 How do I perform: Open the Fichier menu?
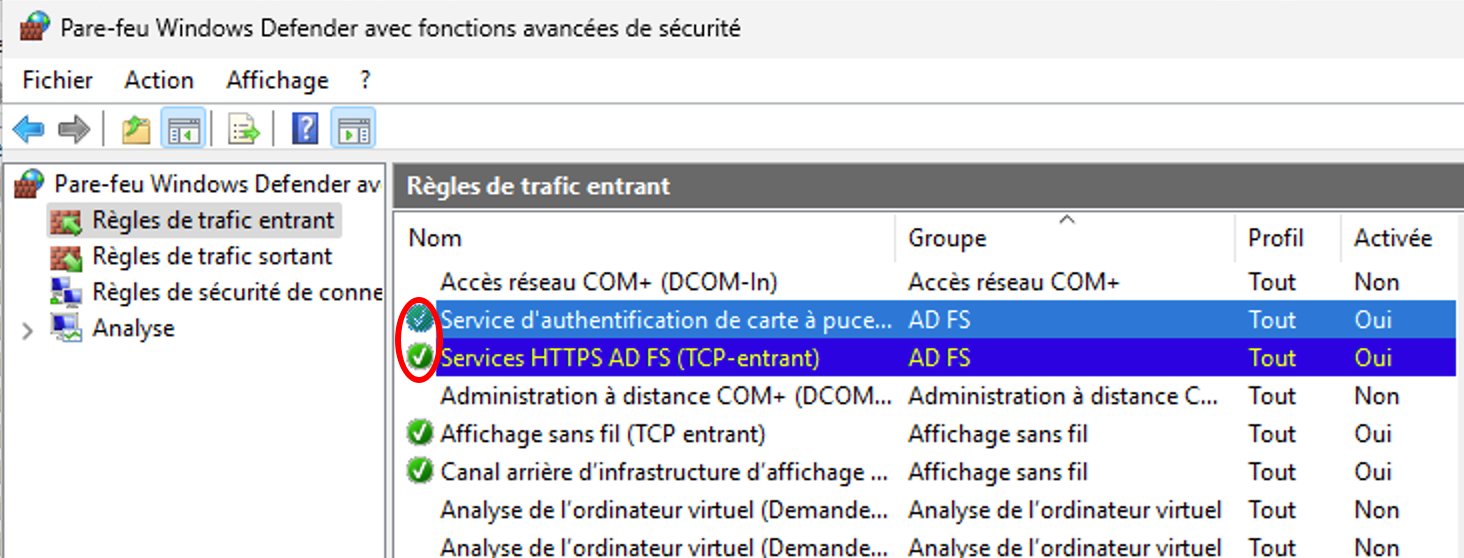click(x=58, y=80)
